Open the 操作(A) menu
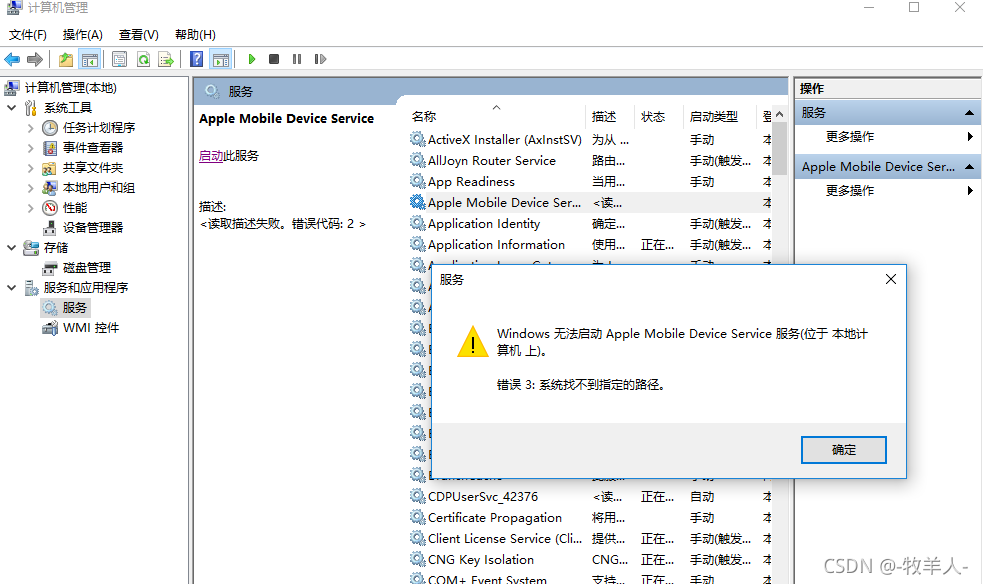Viewport: 983px width, 584px height. [83, 34]
